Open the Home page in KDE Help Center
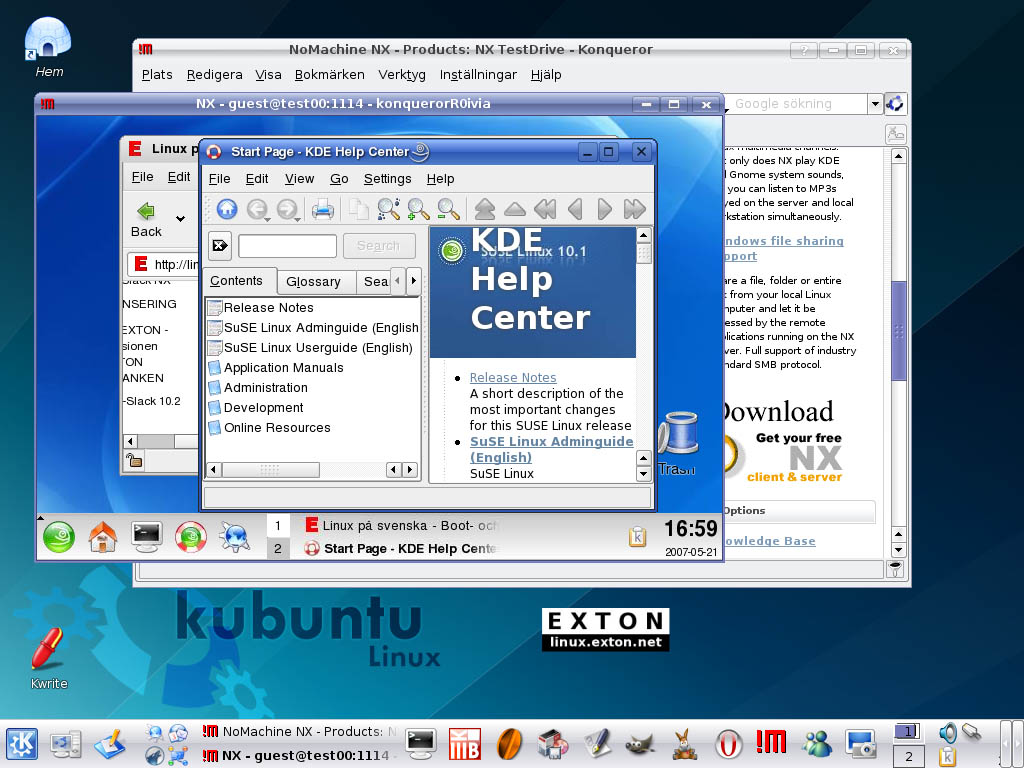 point(228,207)
